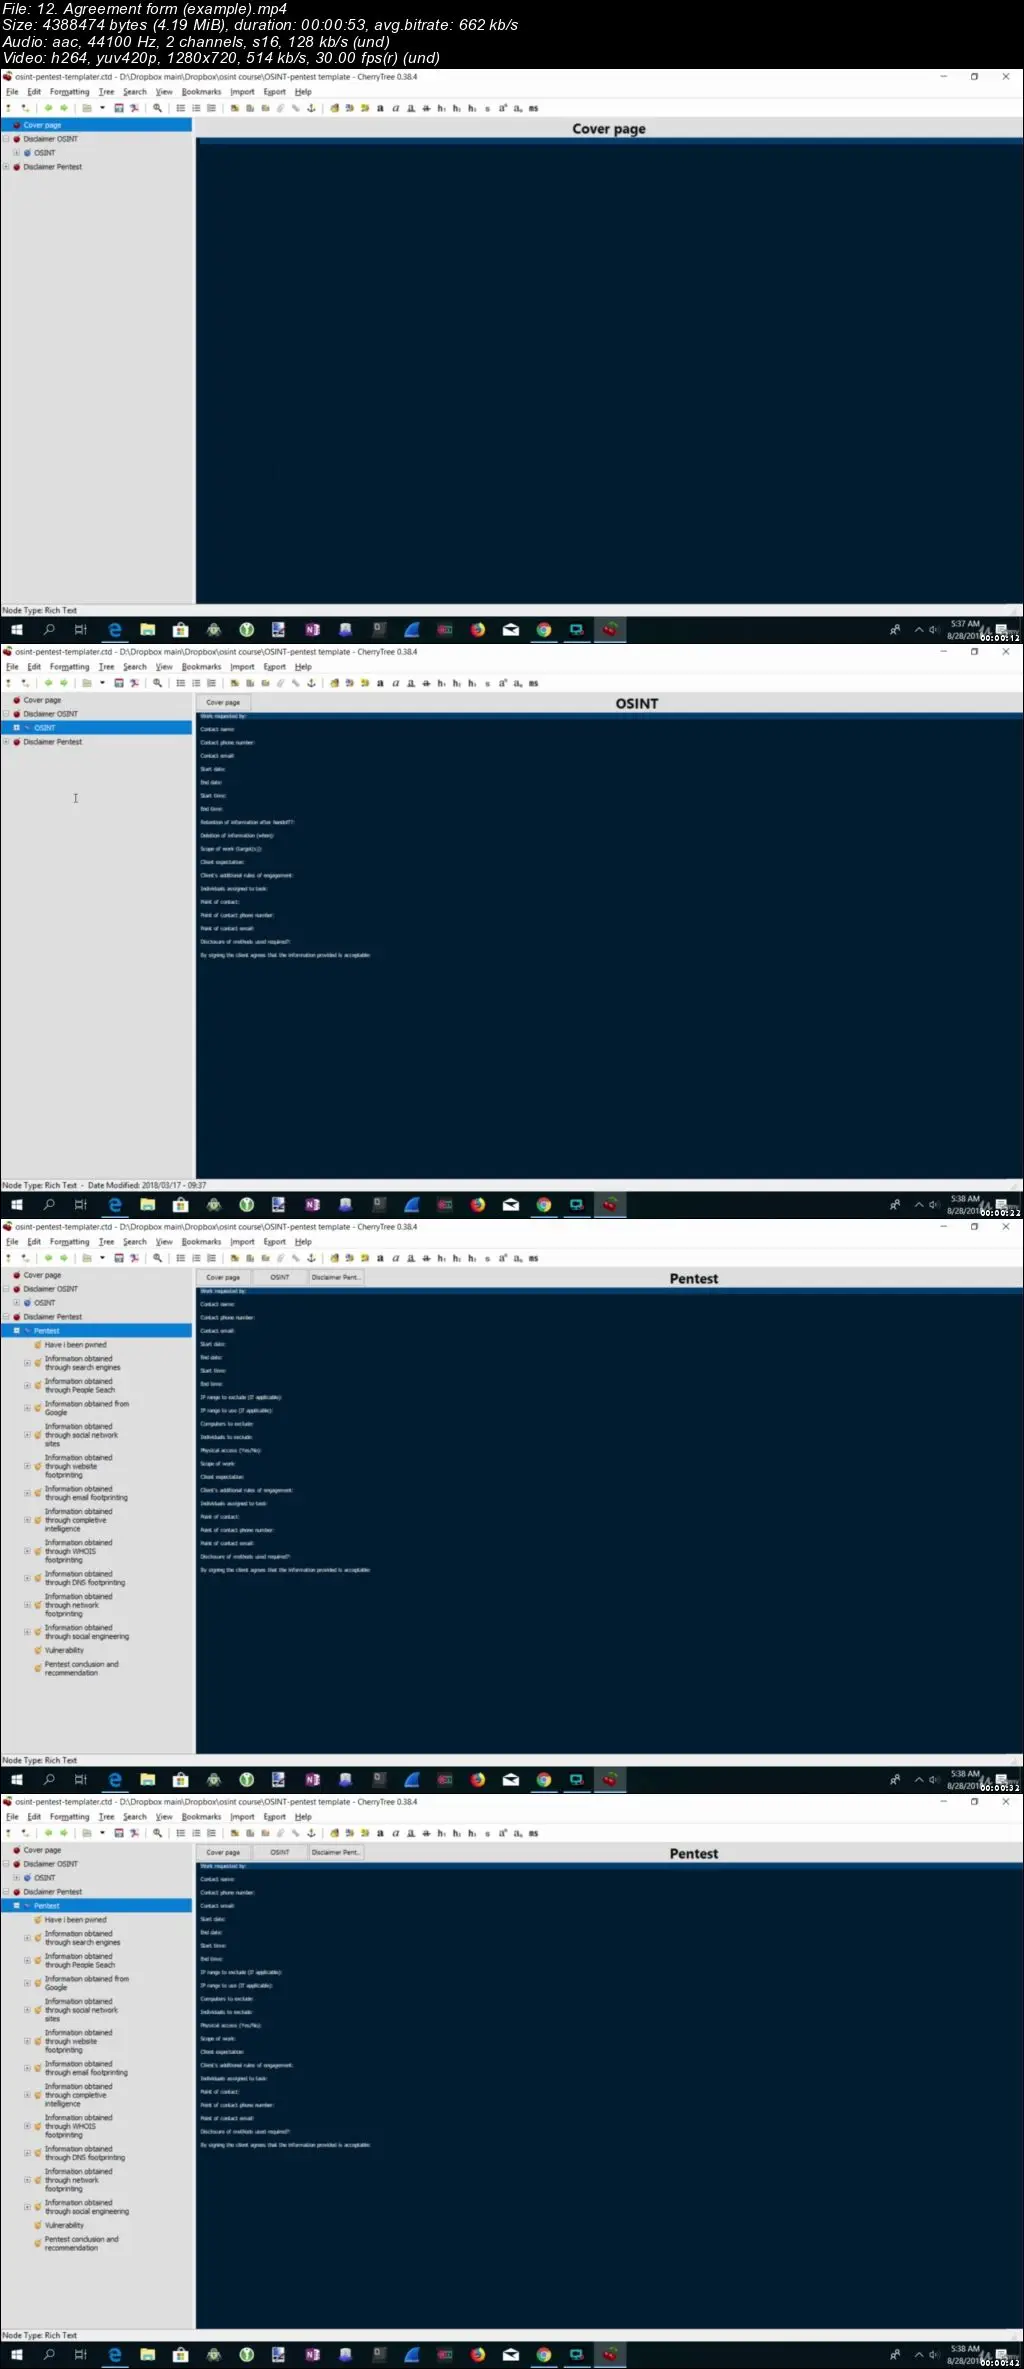Expand the OSINT node in the 00:00:12 frame tree

tap(16, 153)
